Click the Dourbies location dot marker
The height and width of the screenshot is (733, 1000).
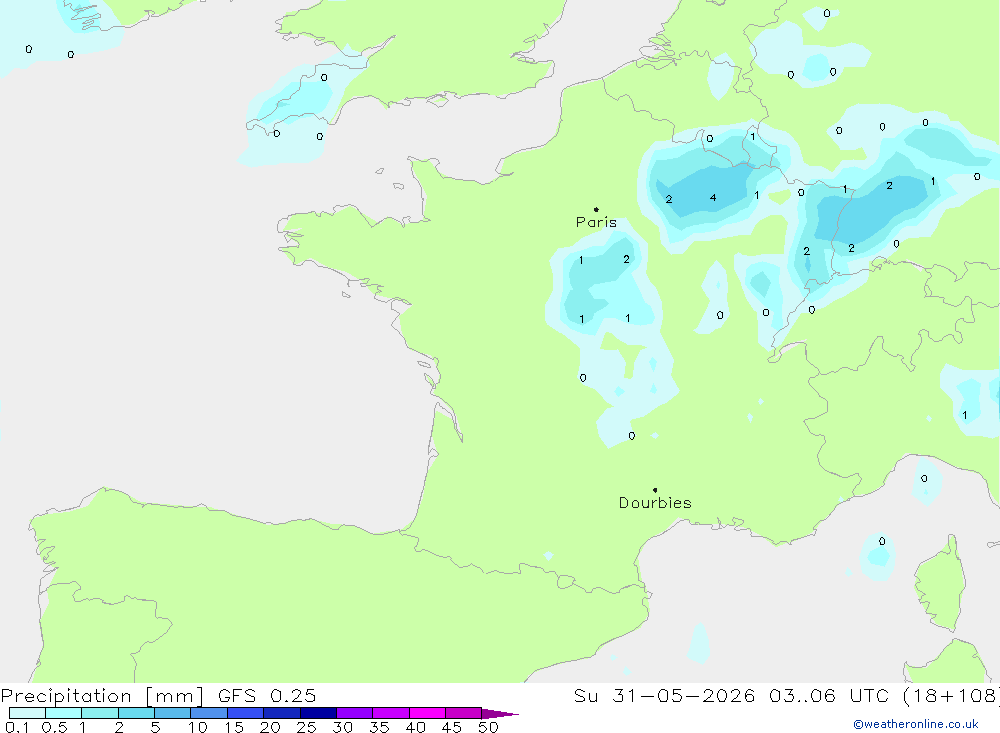pos(655,490)
